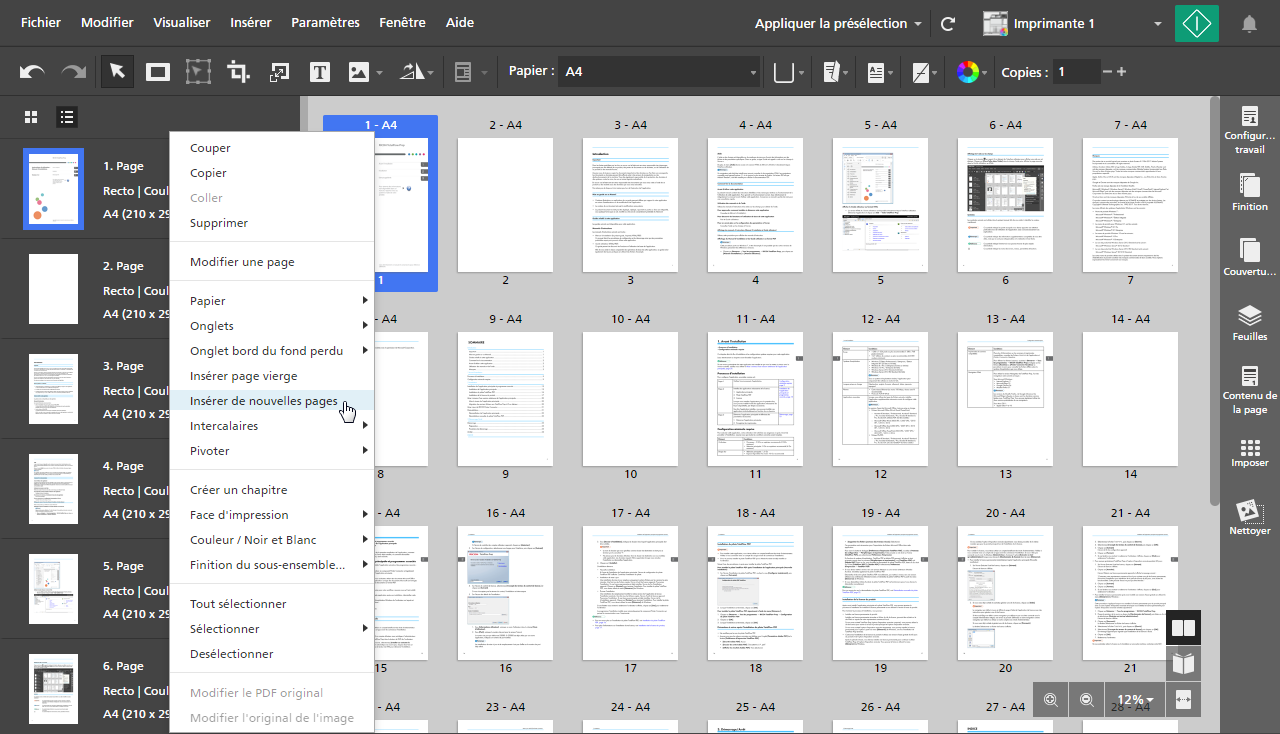Choose Modifier une page
The height and width of the screenshot is (734, 1280).
coord(272,262)
